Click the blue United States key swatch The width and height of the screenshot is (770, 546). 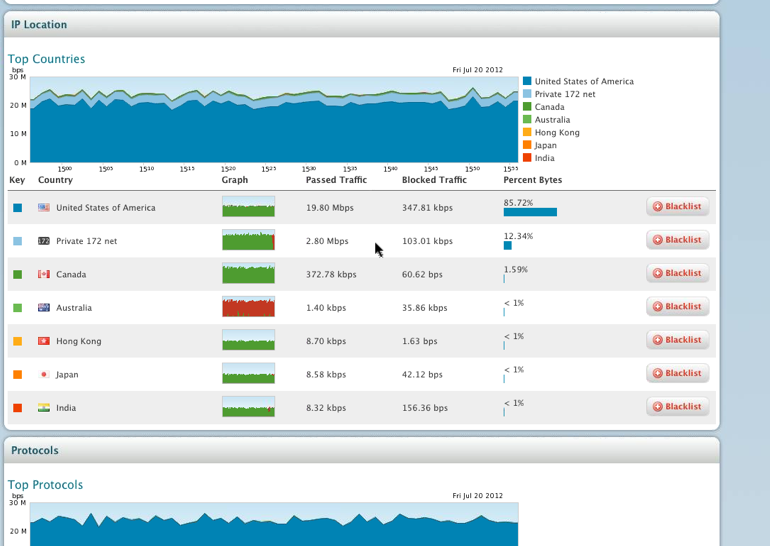coord(17,208)
